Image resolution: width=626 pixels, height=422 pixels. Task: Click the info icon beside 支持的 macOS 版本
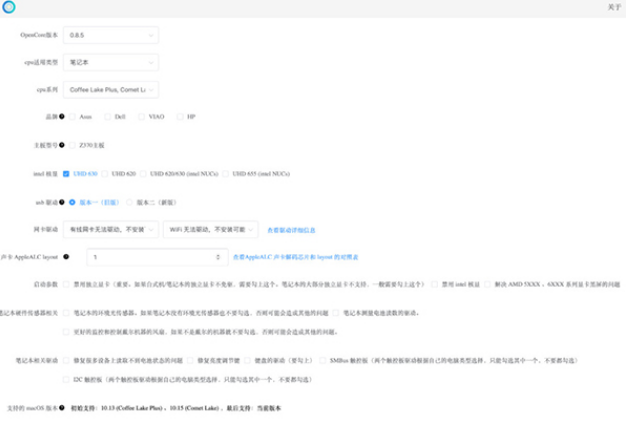(62, 408)
